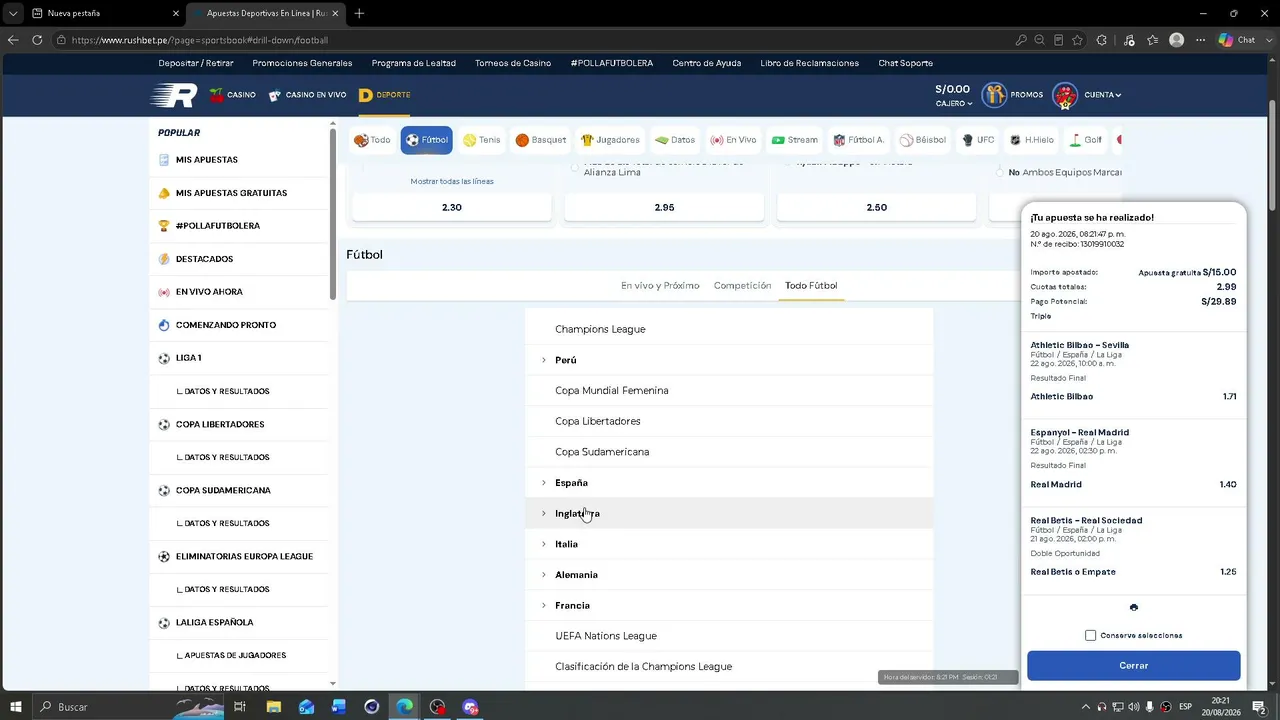Open the Cuenta dropdown menu
The image size is (1280, 720).
pyautogui.click(x=1103, y=95)
